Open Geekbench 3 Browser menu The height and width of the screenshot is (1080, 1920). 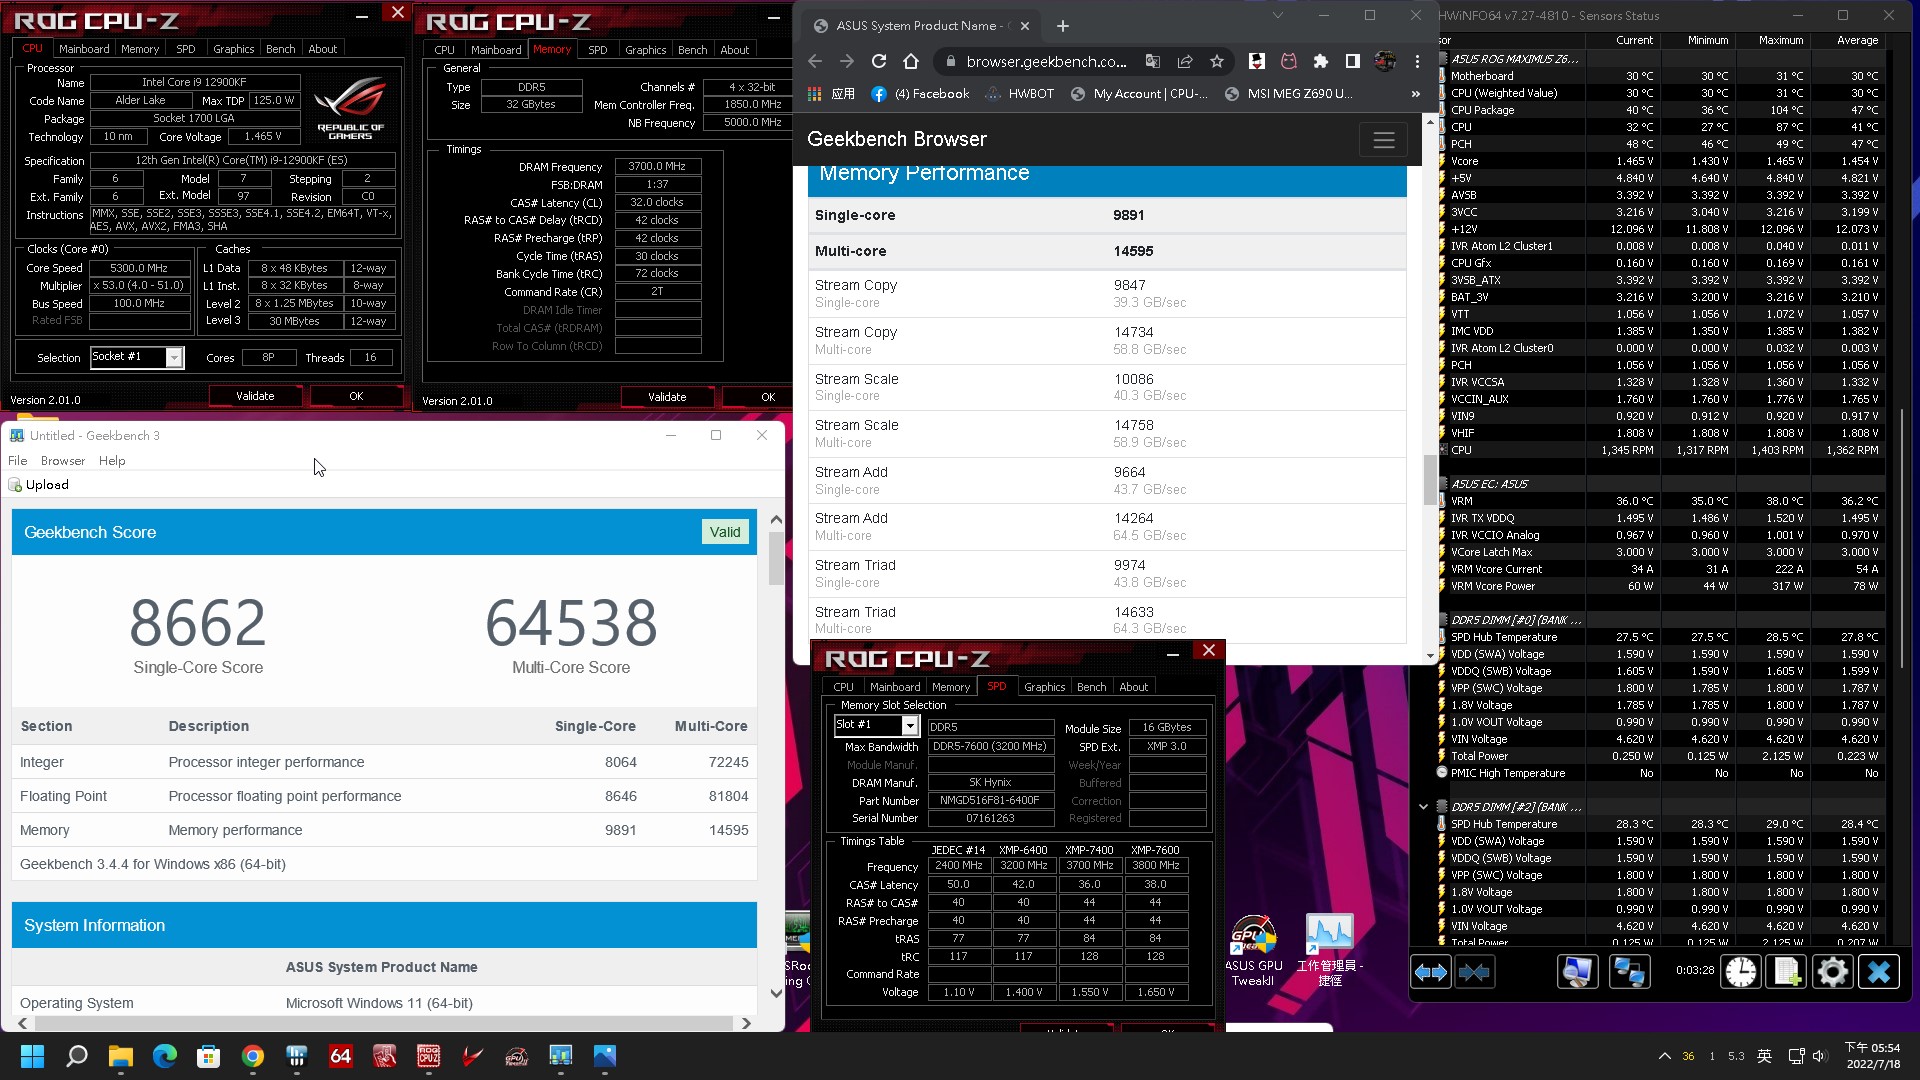(x=63, y=461)
